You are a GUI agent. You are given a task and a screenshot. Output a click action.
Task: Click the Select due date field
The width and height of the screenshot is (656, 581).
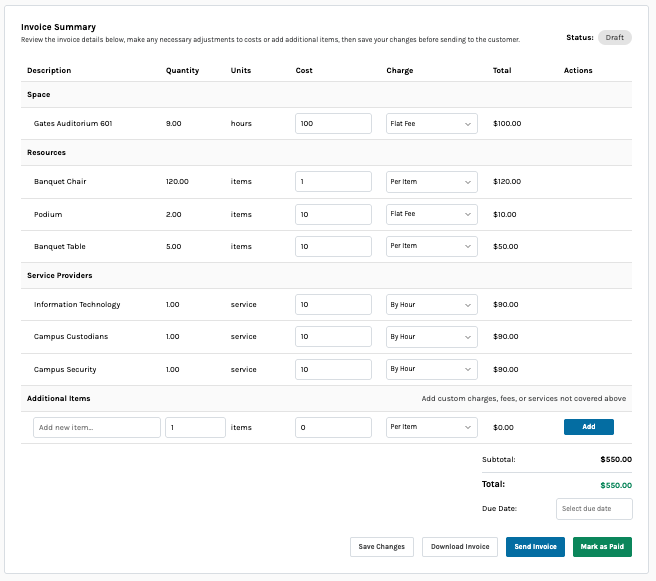point(594,509)
